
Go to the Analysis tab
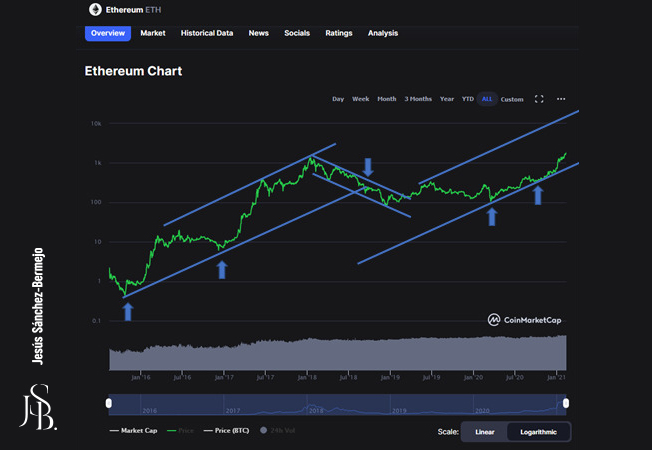383,33
